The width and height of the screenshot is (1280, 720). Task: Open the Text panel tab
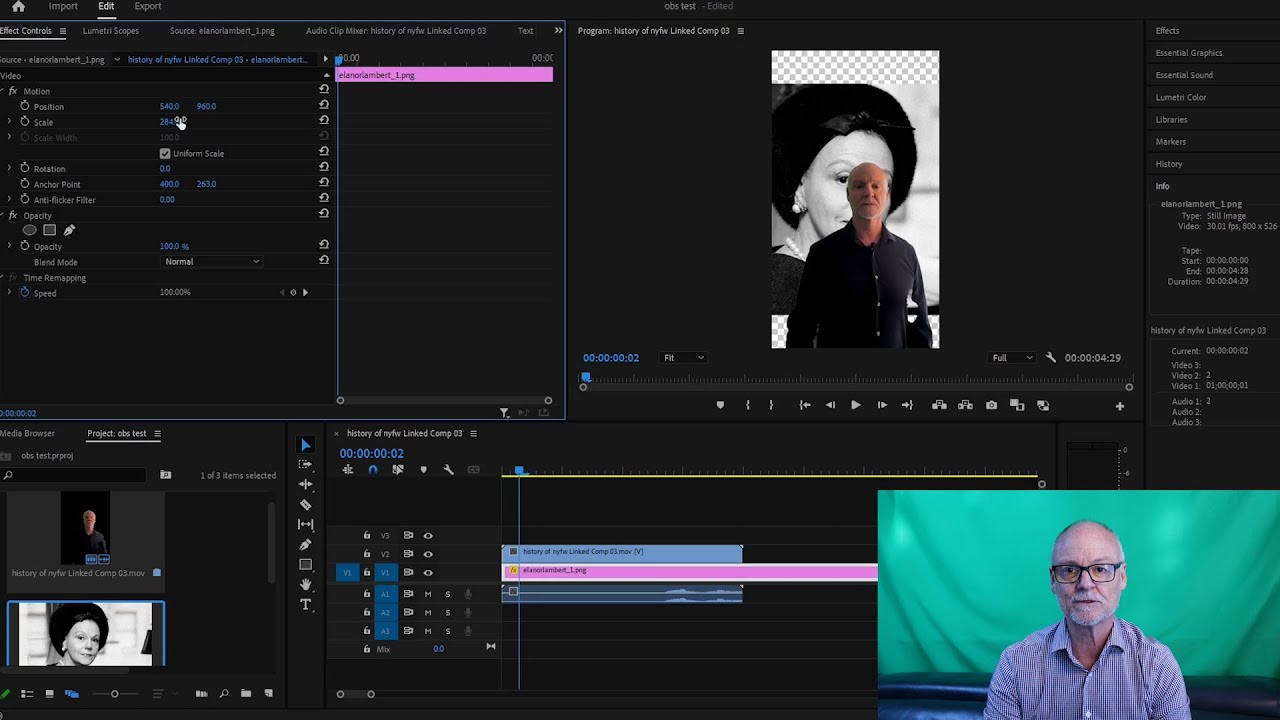pos(525,31)
